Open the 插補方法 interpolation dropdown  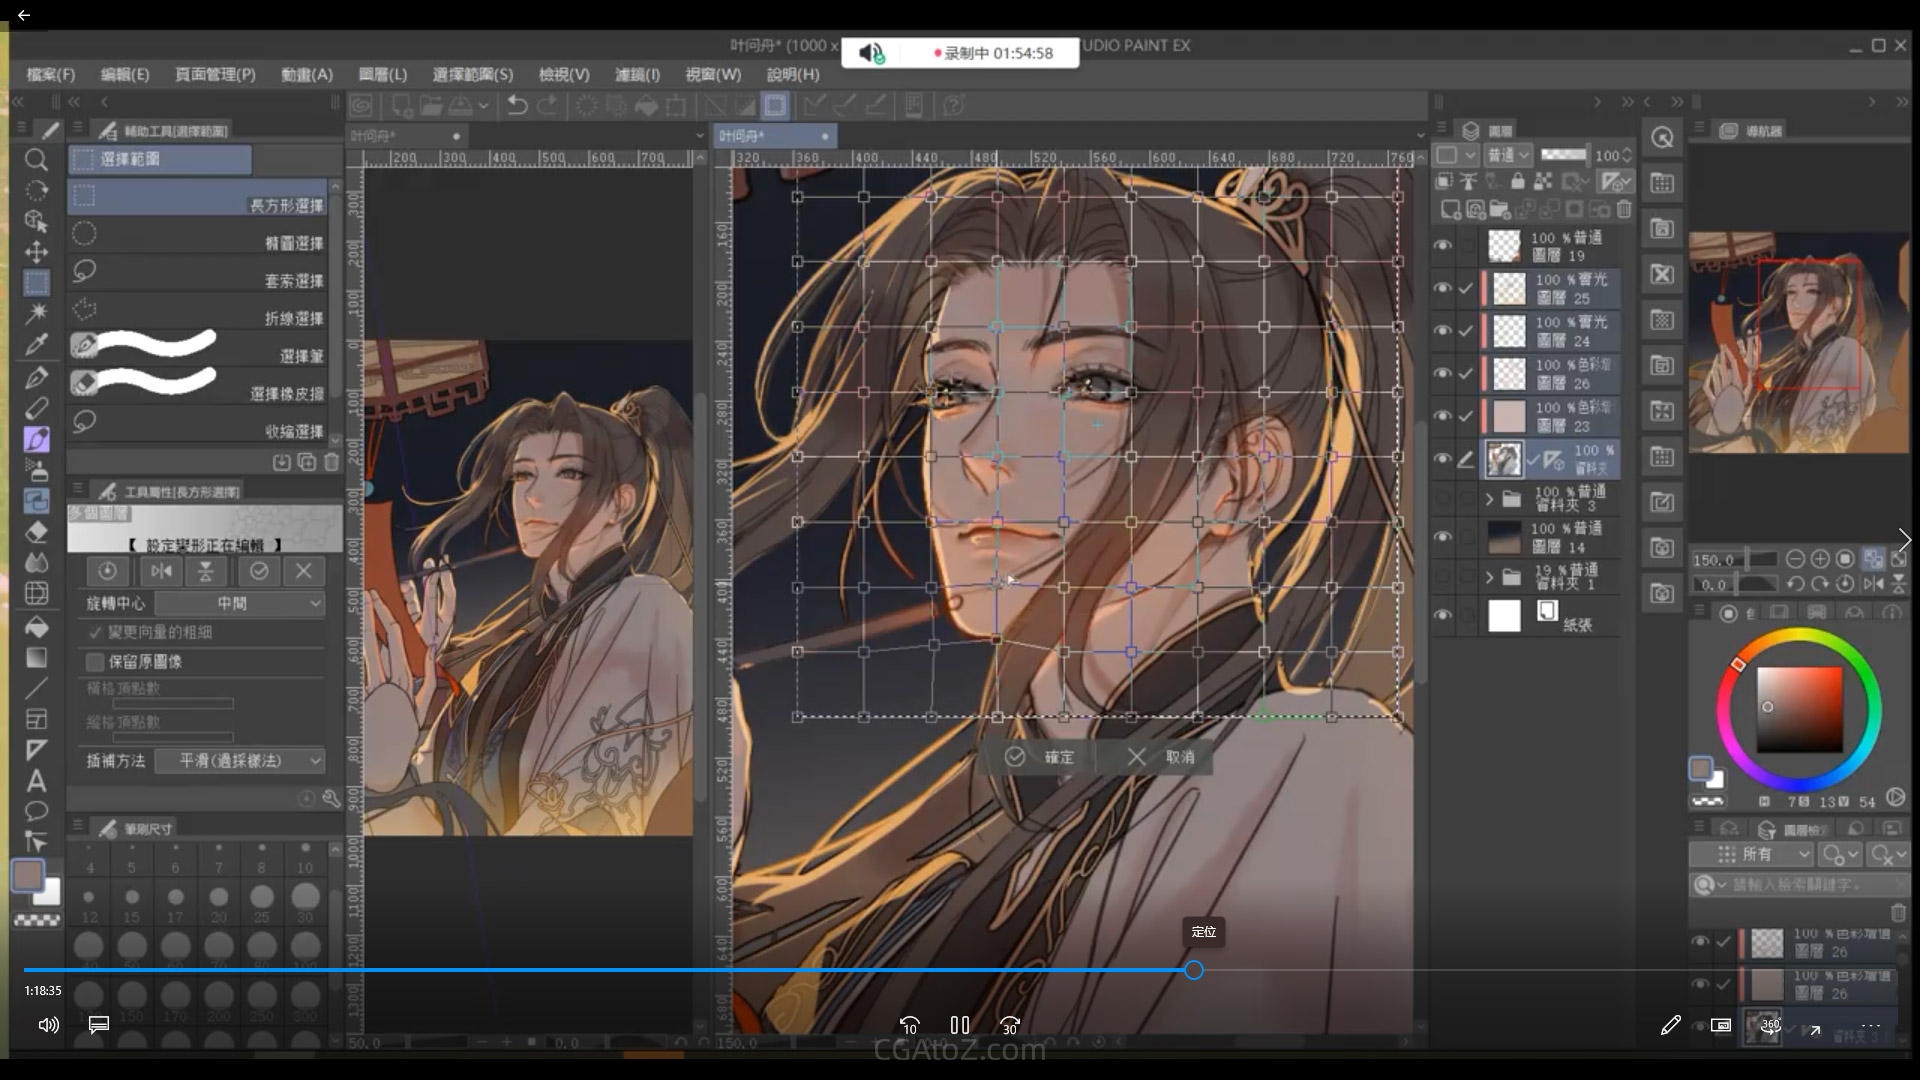point(240,761)
